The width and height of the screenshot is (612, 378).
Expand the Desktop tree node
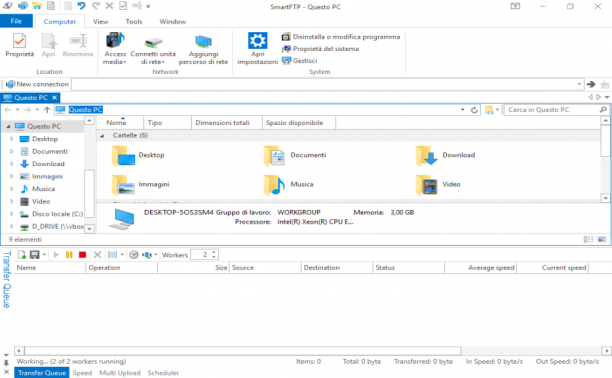coord(12,139)
